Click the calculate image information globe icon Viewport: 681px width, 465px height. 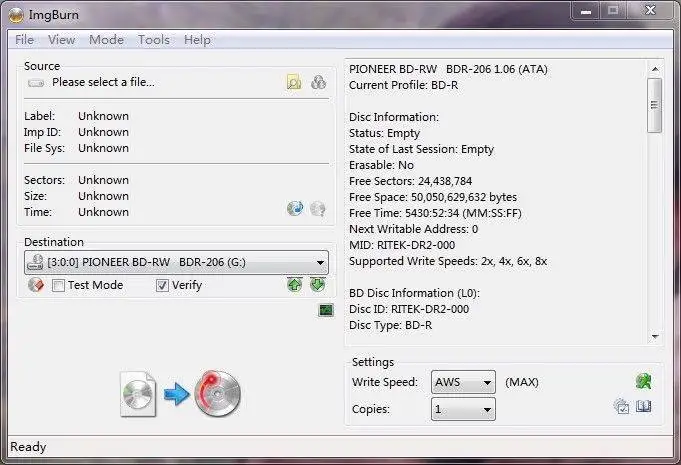(295, 209)
